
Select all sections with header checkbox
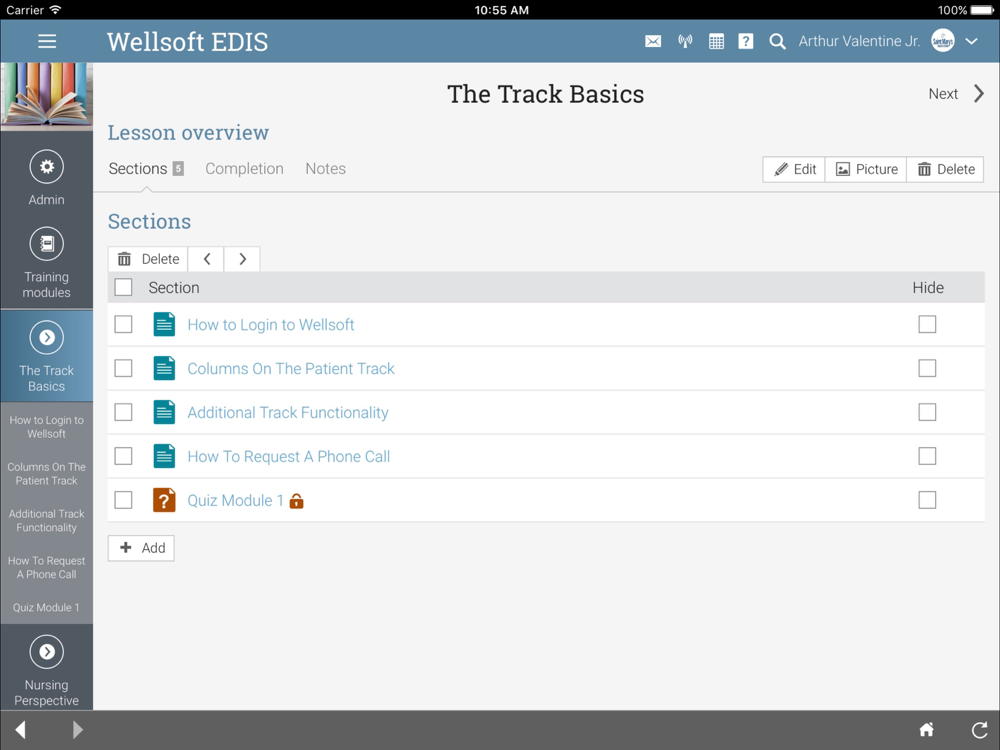tap(123, 287)
